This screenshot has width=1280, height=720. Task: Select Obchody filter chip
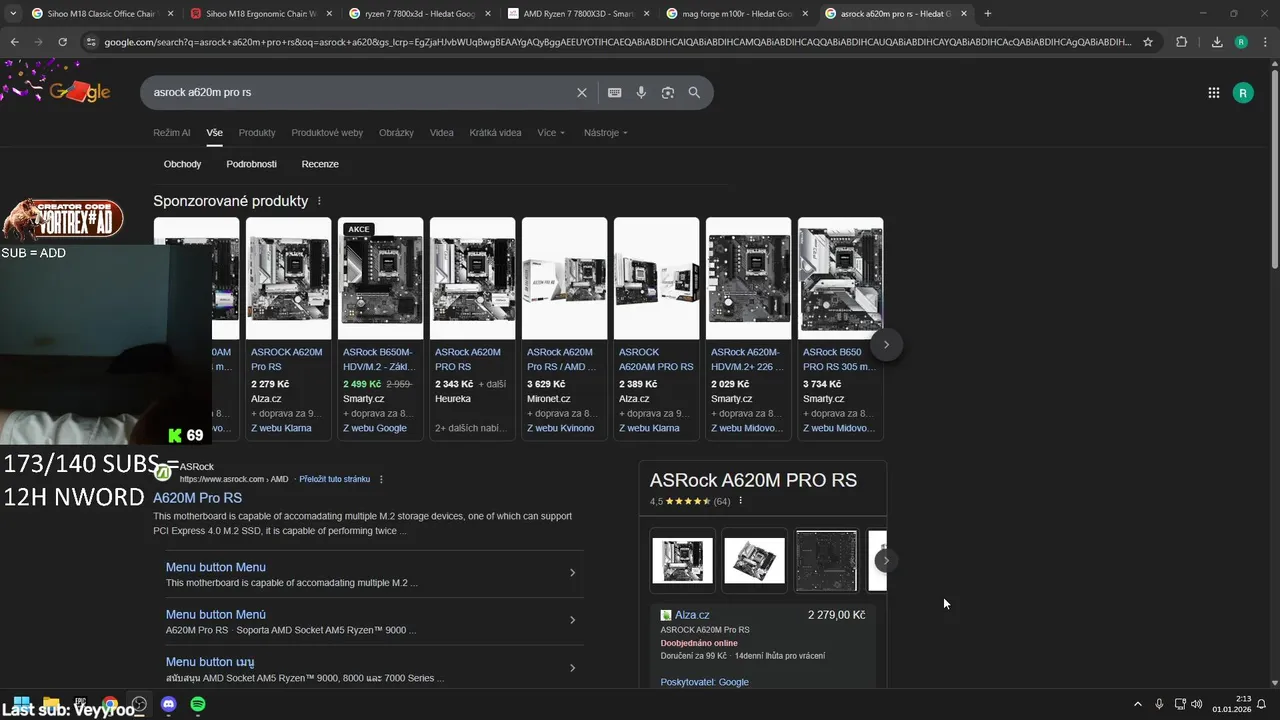(182, 164)
